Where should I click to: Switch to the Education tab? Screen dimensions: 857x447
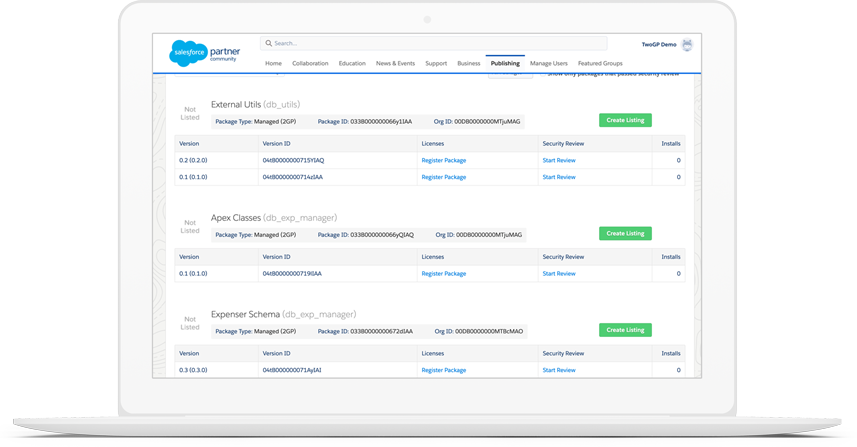pos(352,63)
